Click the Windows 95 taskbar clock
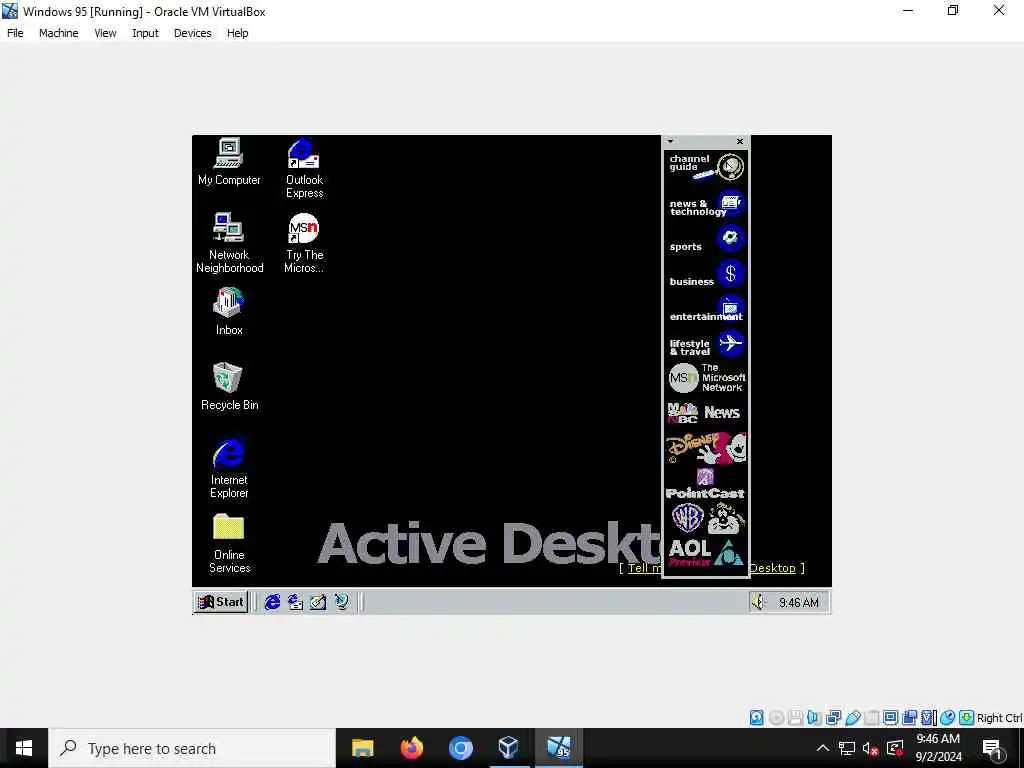 tap(799, 602)
